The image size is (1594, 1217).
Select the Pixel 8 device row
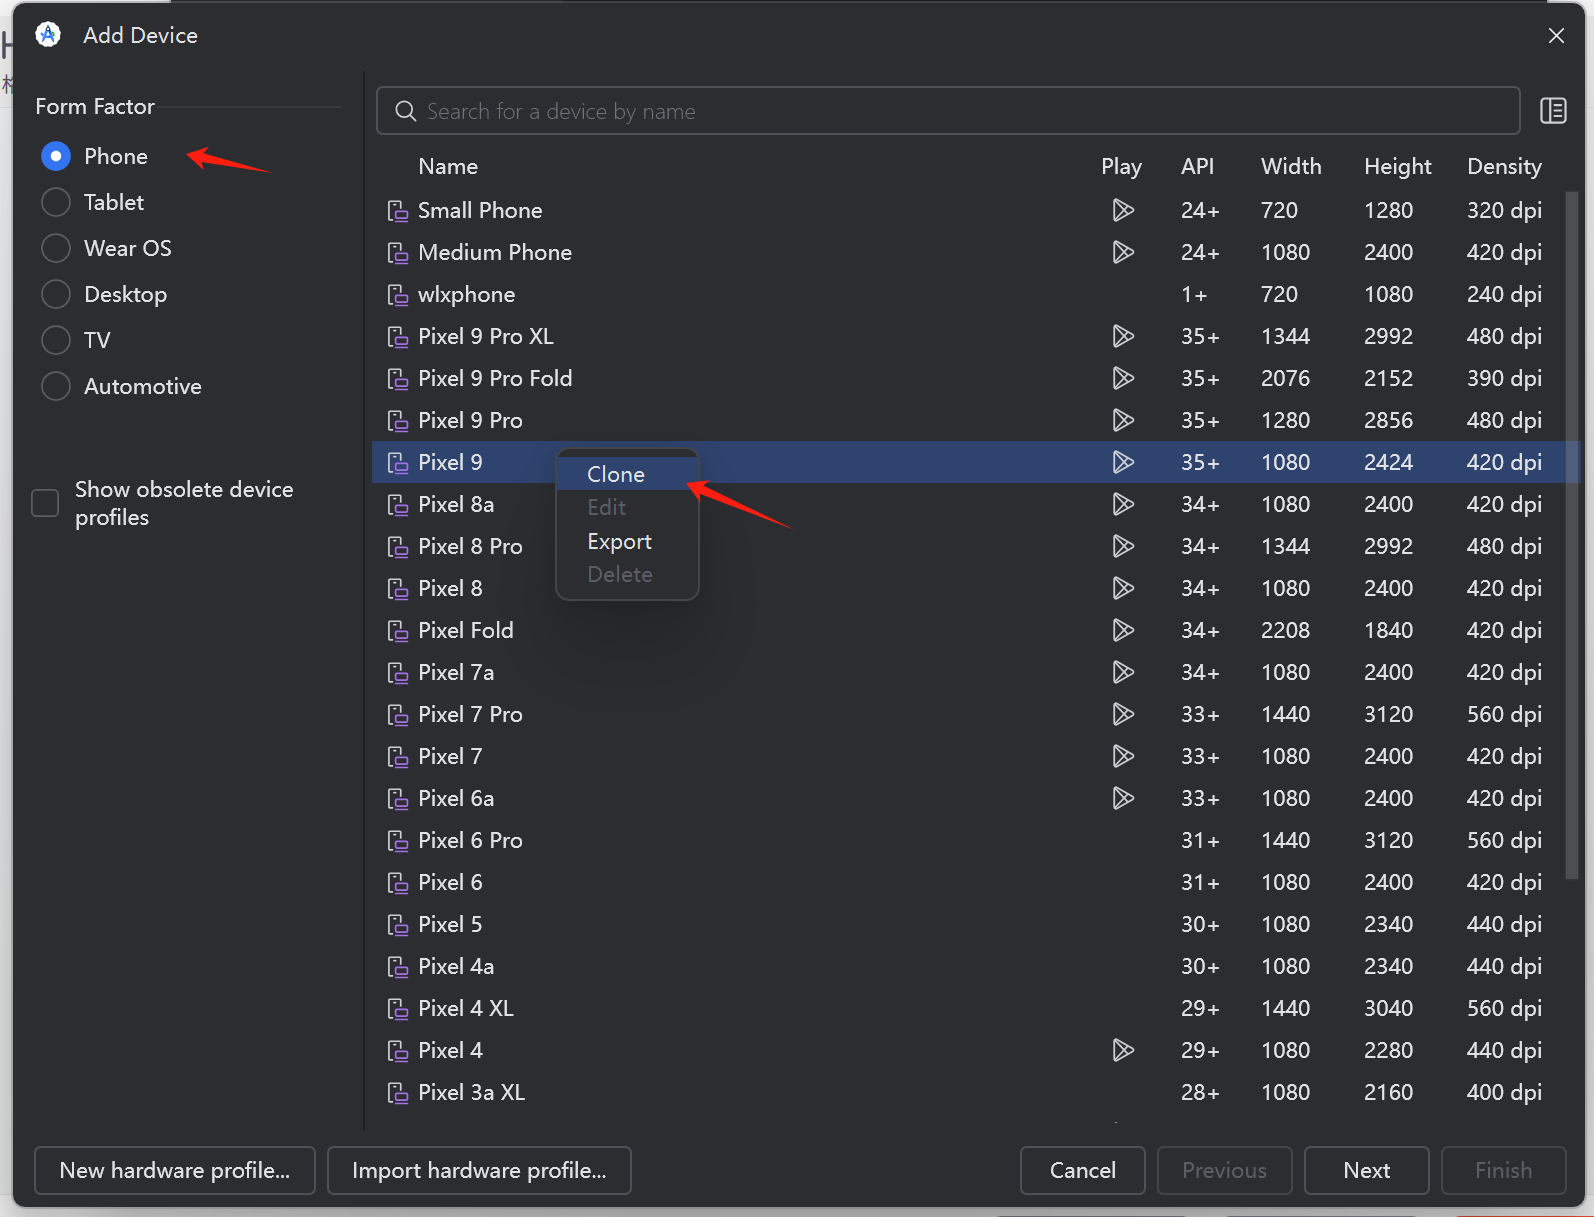[970, 588]
